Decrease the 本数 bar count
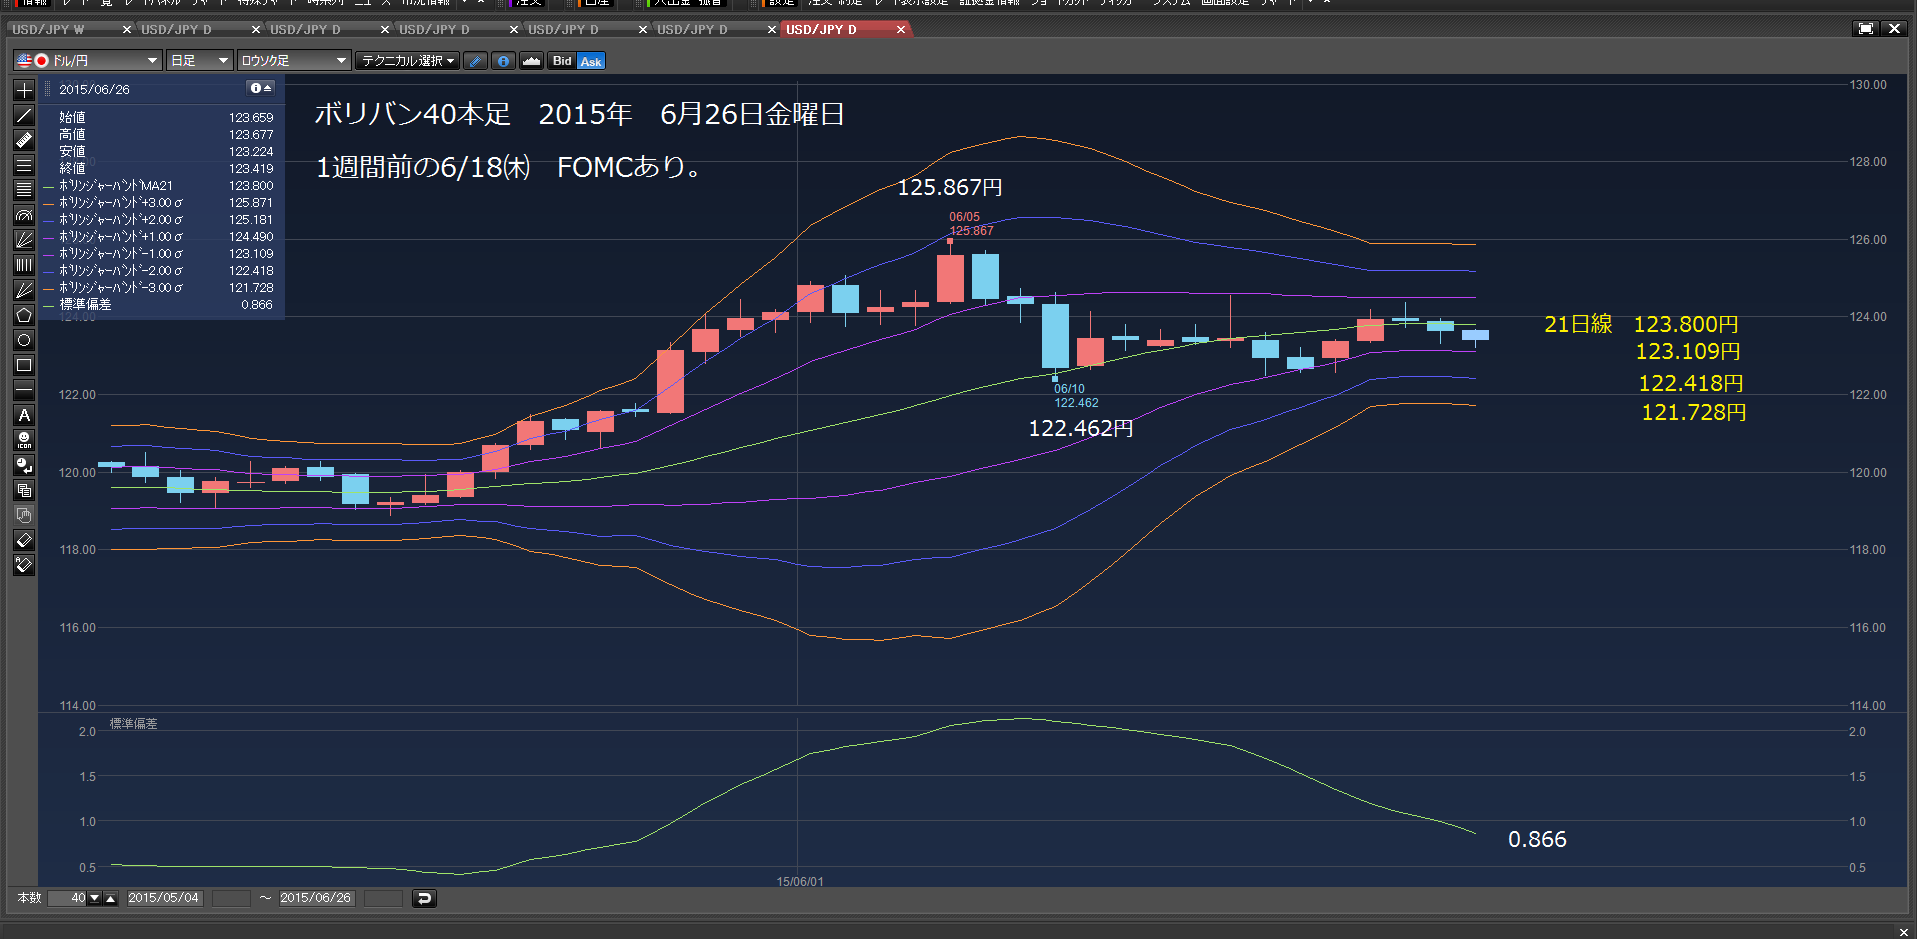Viewport: 1917px width, 939px height. 95,898
